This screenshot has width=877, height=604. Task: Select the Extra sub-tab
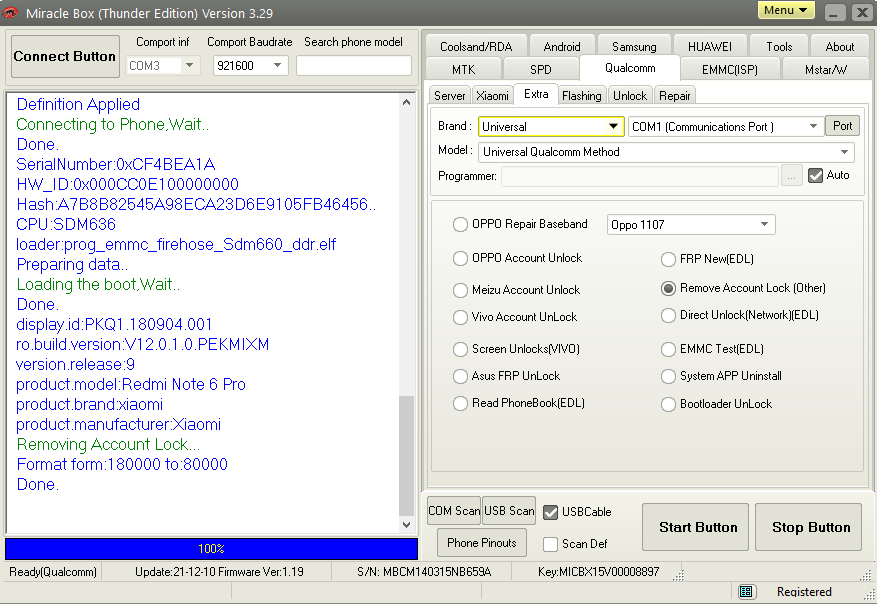(536, 94)
